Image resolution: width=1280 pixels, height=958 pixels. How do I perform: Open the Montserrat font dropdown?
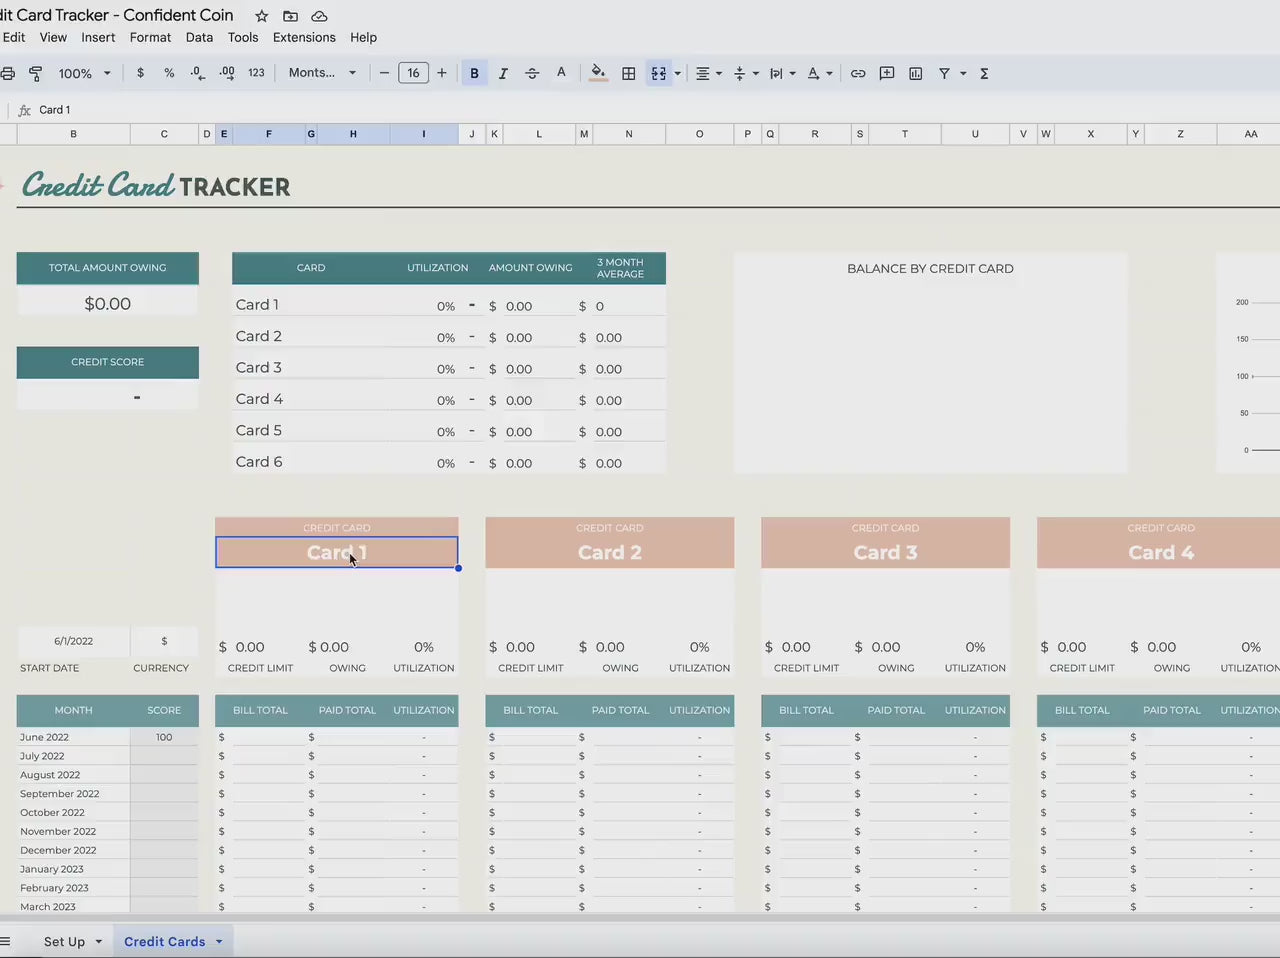[322, 73]
